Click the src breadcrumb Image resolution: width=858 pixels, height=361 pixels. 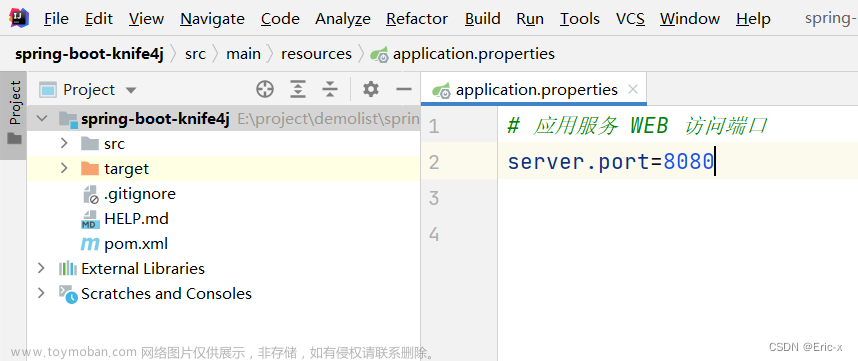coord(195,54)
